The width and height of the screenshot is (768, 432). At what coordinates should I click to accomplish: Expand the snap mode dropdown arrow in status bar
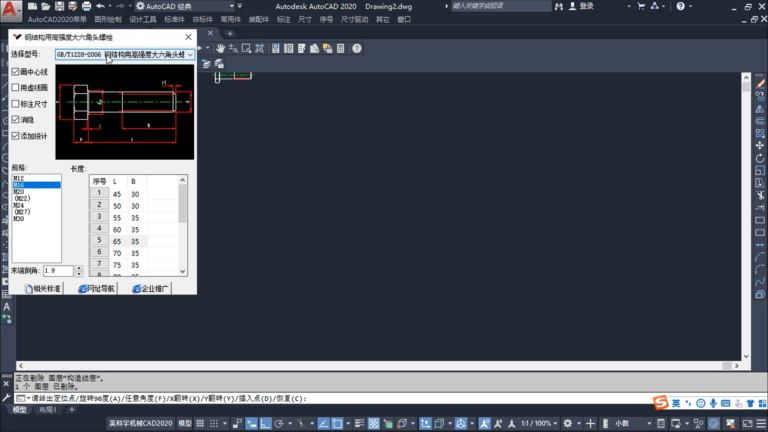point(225,423)
